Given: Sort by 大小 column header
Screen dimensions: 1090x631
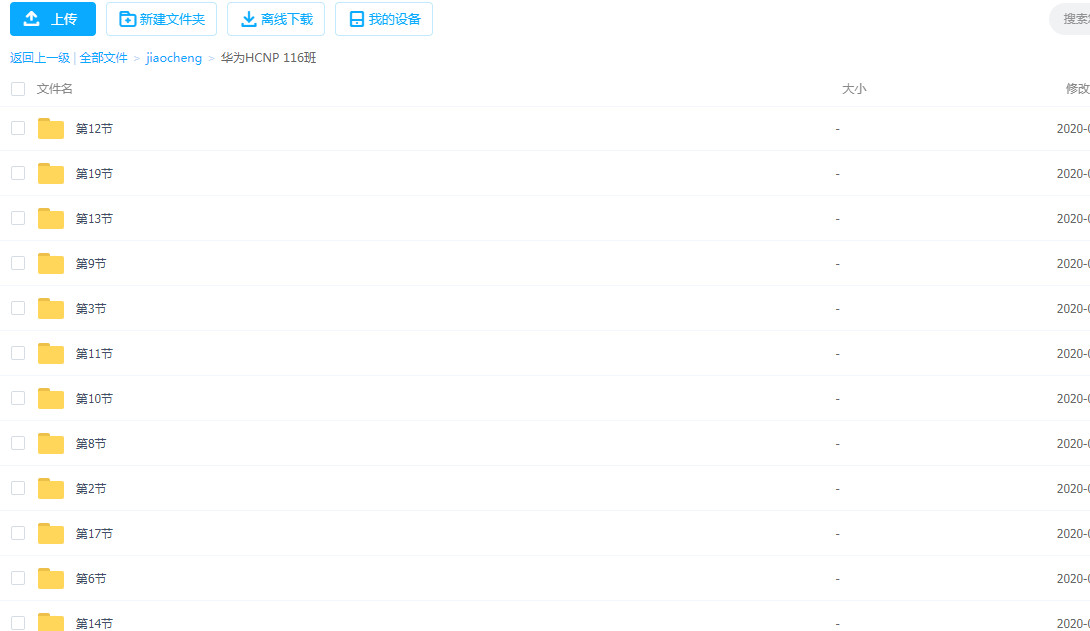Looking at the screenshot, I should (x=854, y=89).
